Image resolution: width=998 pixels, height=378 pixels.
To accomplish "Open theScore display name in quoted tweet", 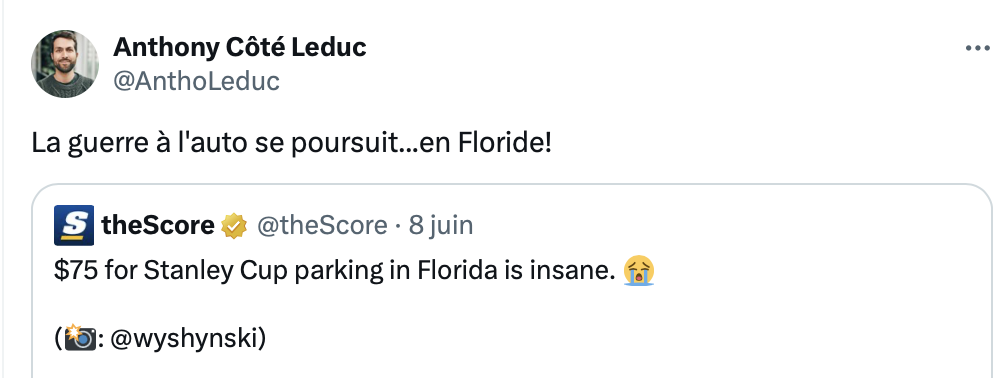I will point(158,225).
